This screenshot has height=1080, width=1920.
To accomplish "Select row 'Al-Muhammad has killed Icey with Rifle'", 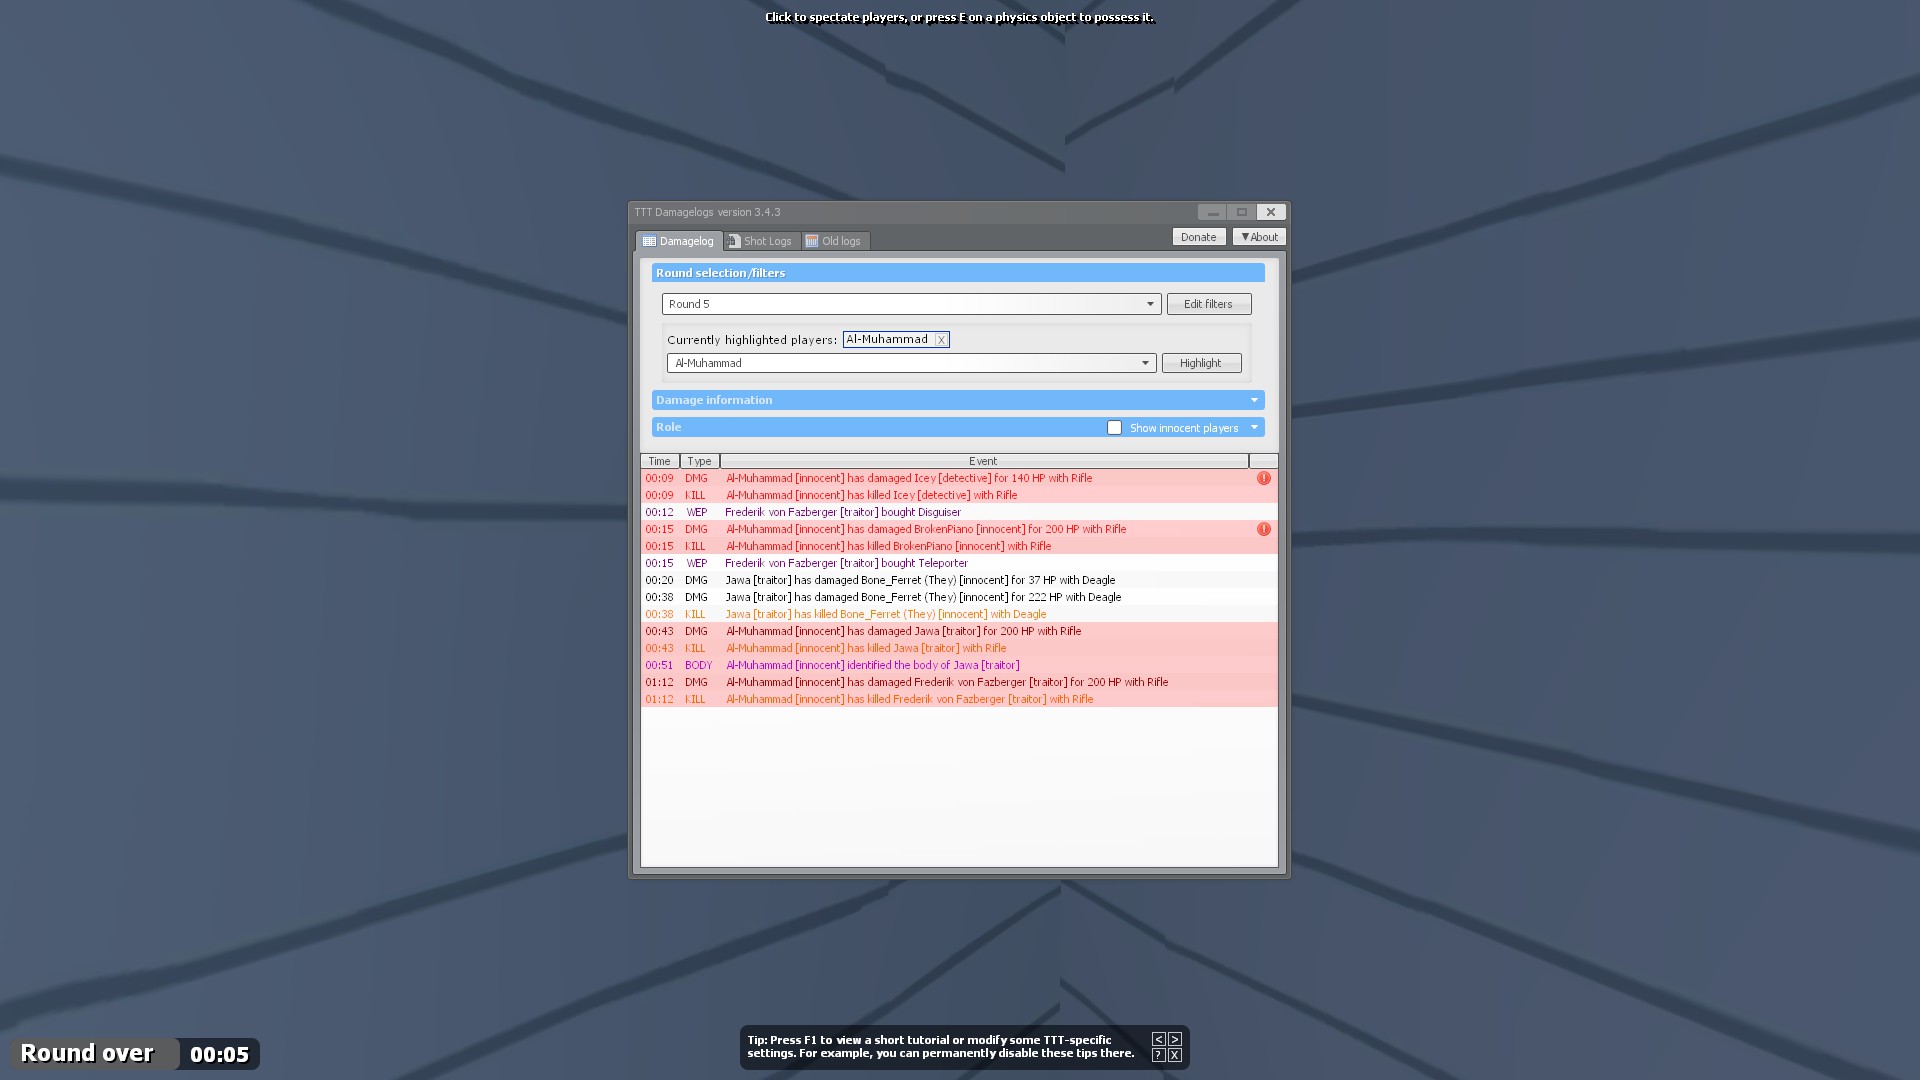I will 958,495.
